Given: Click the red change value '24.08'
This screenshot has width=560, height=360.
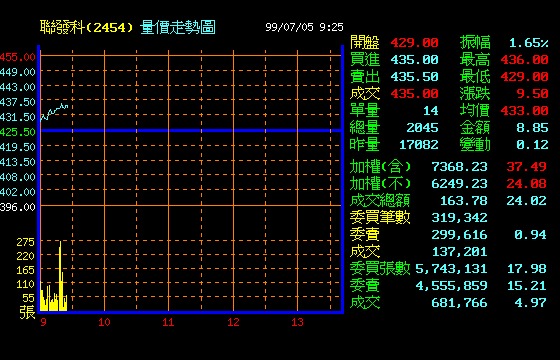Looking at the screenshot, I should point(526,184).
